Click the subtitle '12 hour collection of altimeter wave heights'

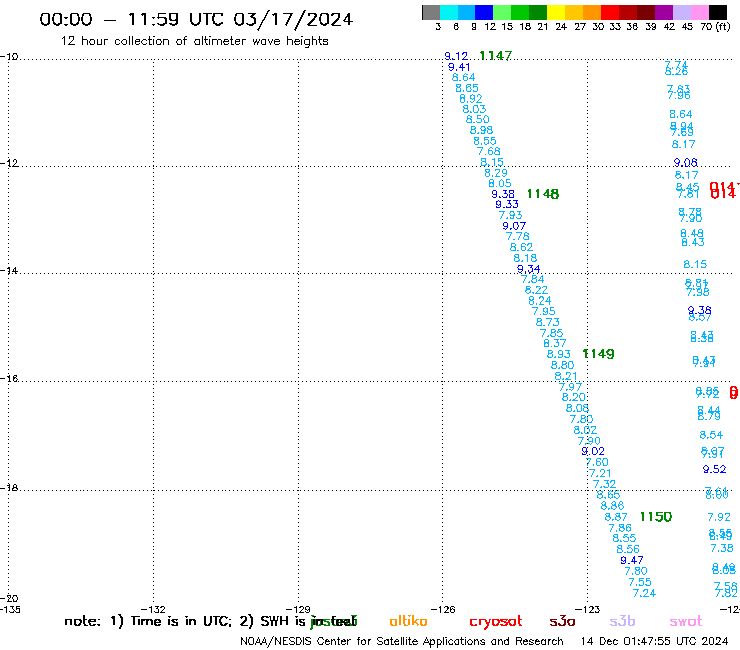tap(194, 41)
